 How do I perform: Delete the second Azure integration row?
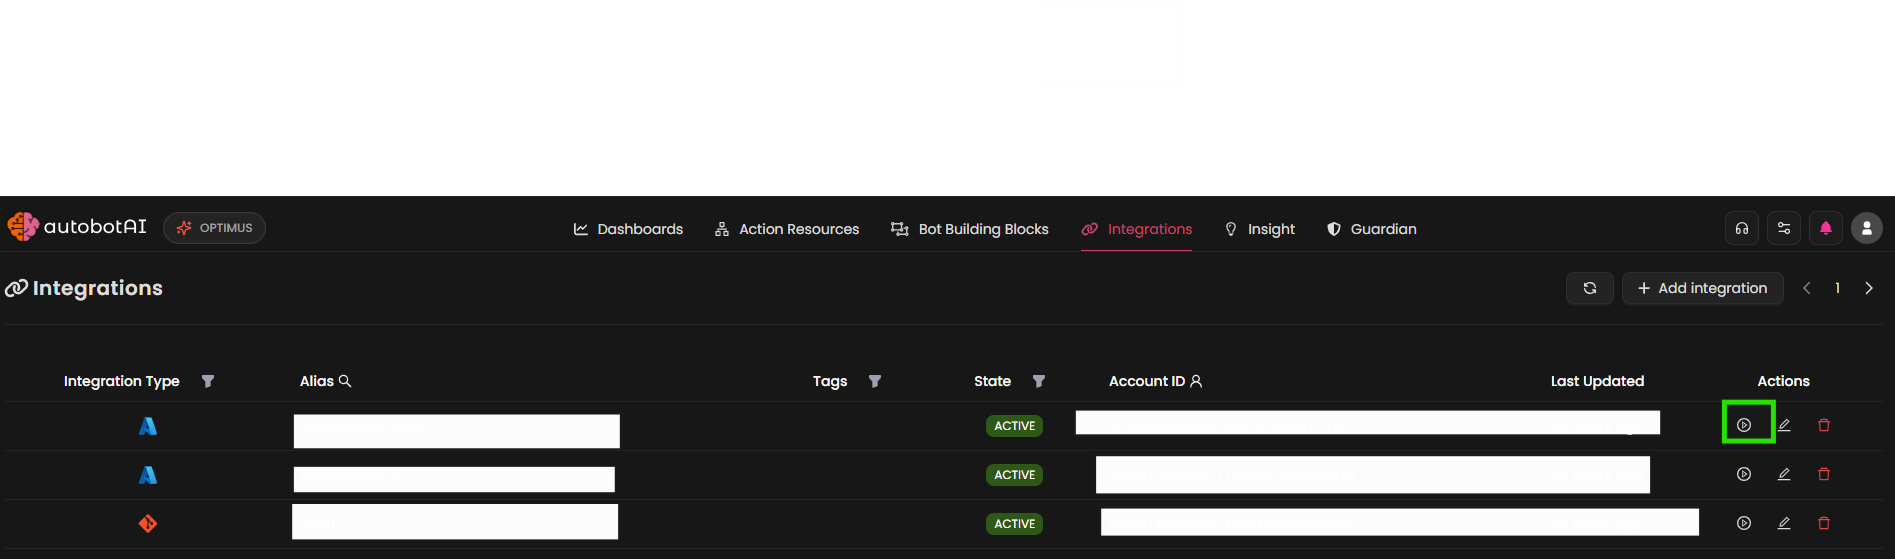(x=1823, y=474)
